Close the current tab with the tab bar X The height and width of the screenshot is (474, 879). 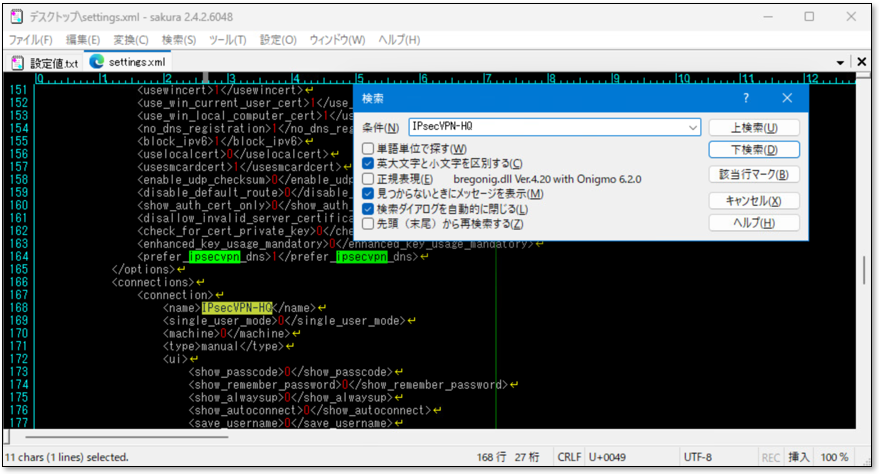click(861, 62)
